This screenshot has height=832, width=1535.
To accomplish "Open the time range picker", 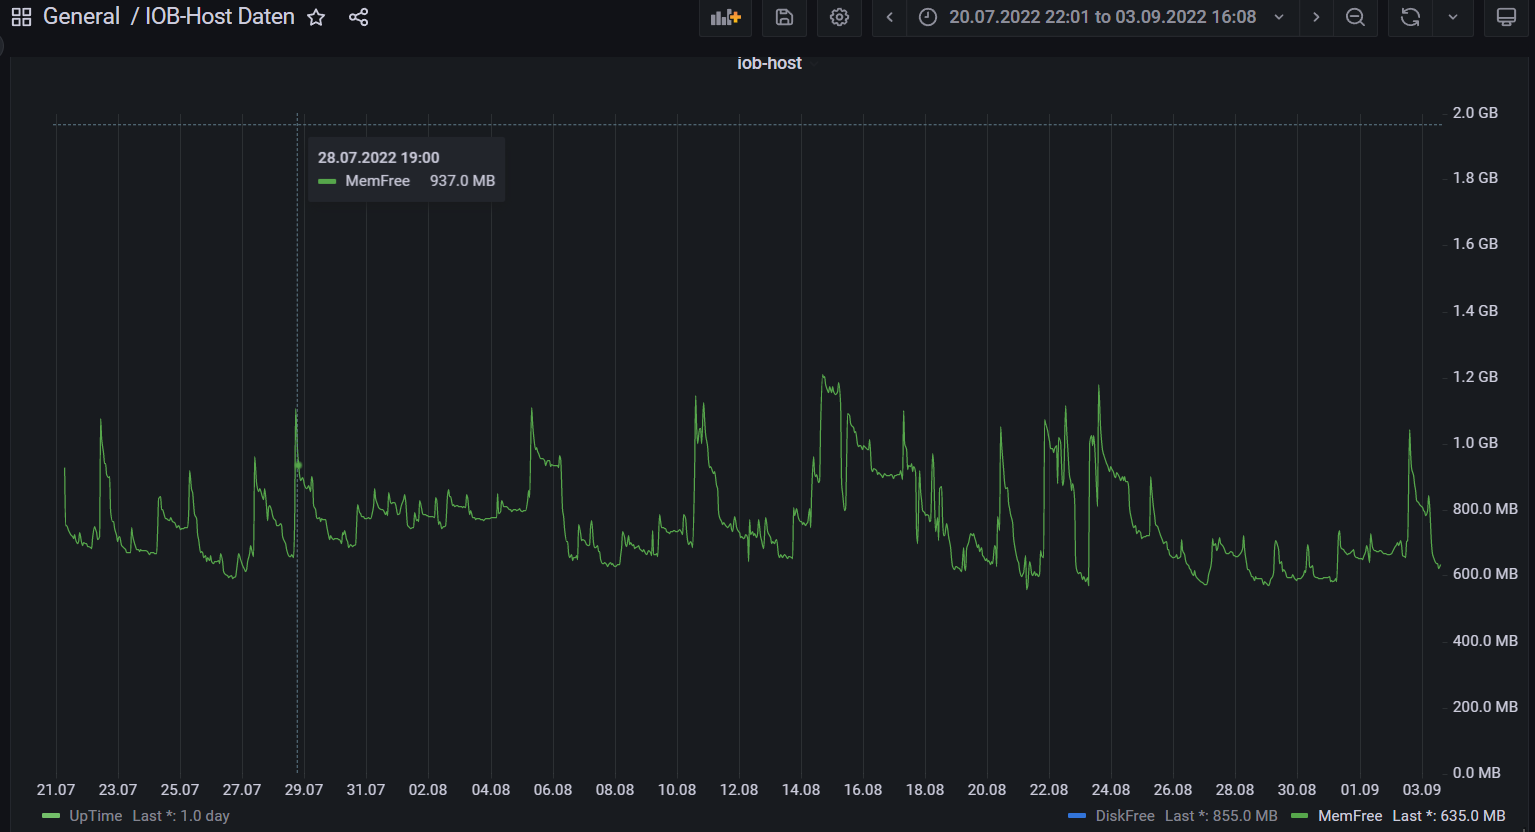I will 1102,17.
